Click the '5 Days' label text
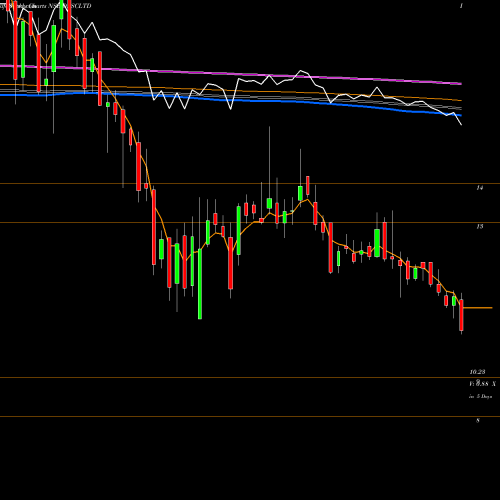Image resolution: width=500 pixels, height=500 pixels. click(484, 396)
